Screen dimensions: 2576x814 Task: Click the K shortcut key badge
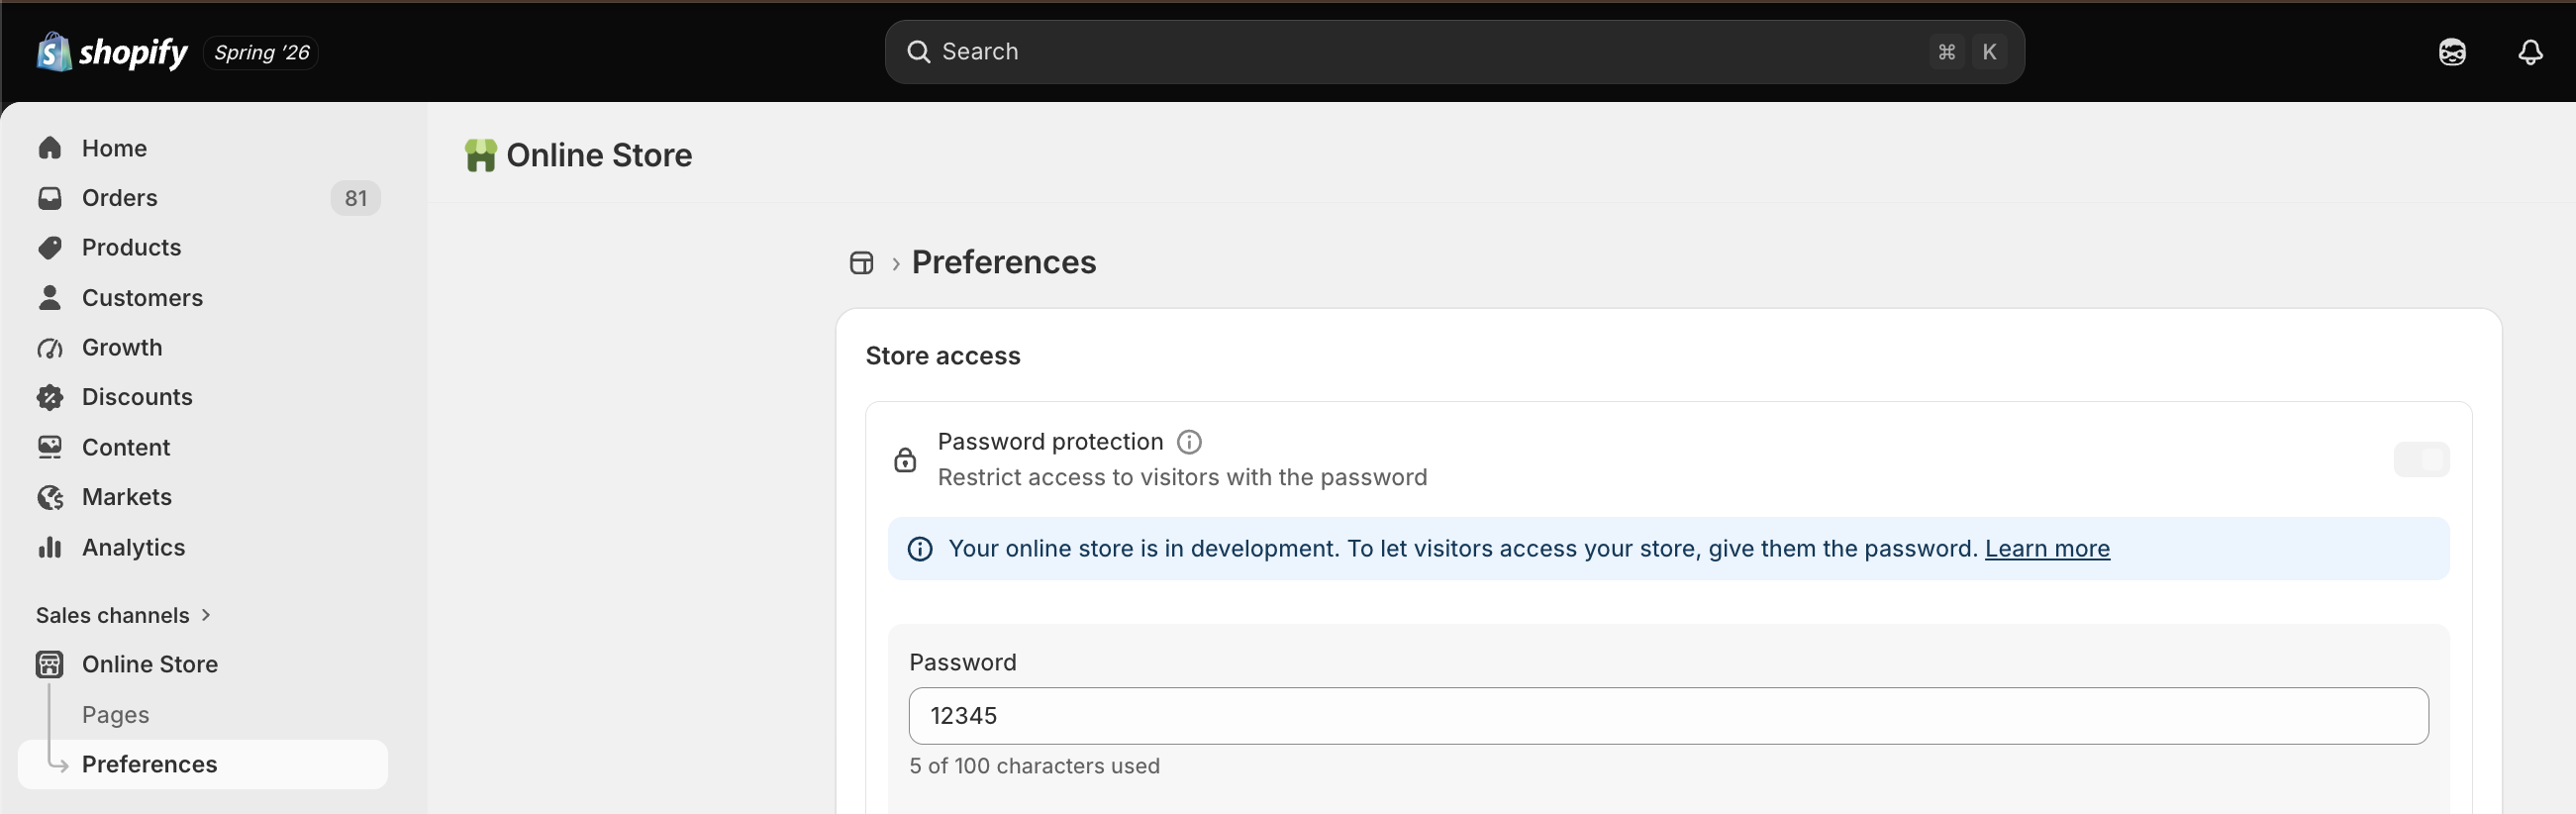point(1989,52)
